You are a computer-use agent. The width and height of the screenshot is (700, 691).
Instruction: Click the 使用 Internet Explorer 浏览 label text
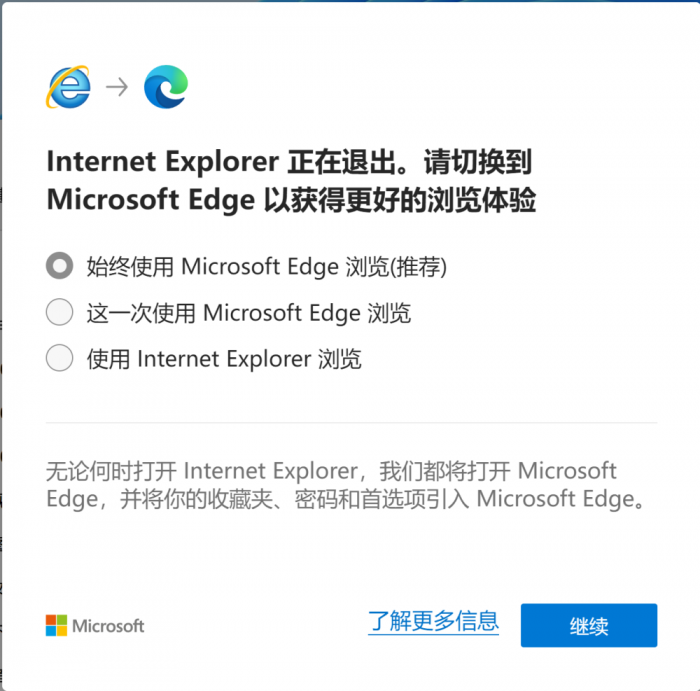pos(224,358)
